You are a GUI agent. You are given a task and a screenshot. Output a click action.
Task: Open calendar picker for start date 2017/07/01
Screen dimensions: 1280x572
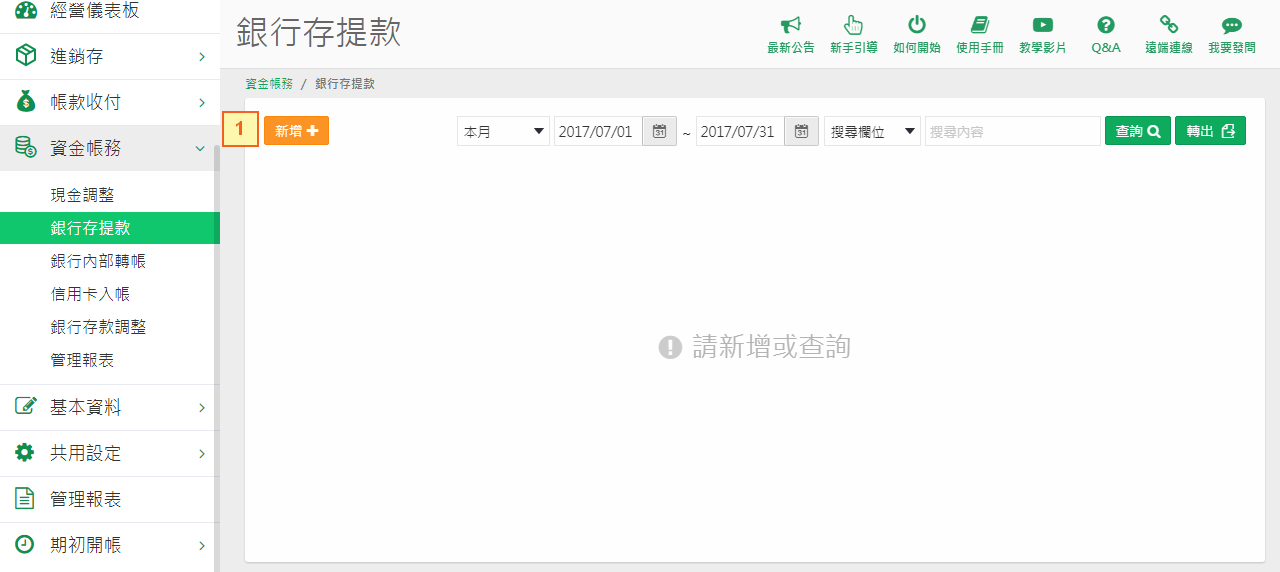click(x=659, y=131)
